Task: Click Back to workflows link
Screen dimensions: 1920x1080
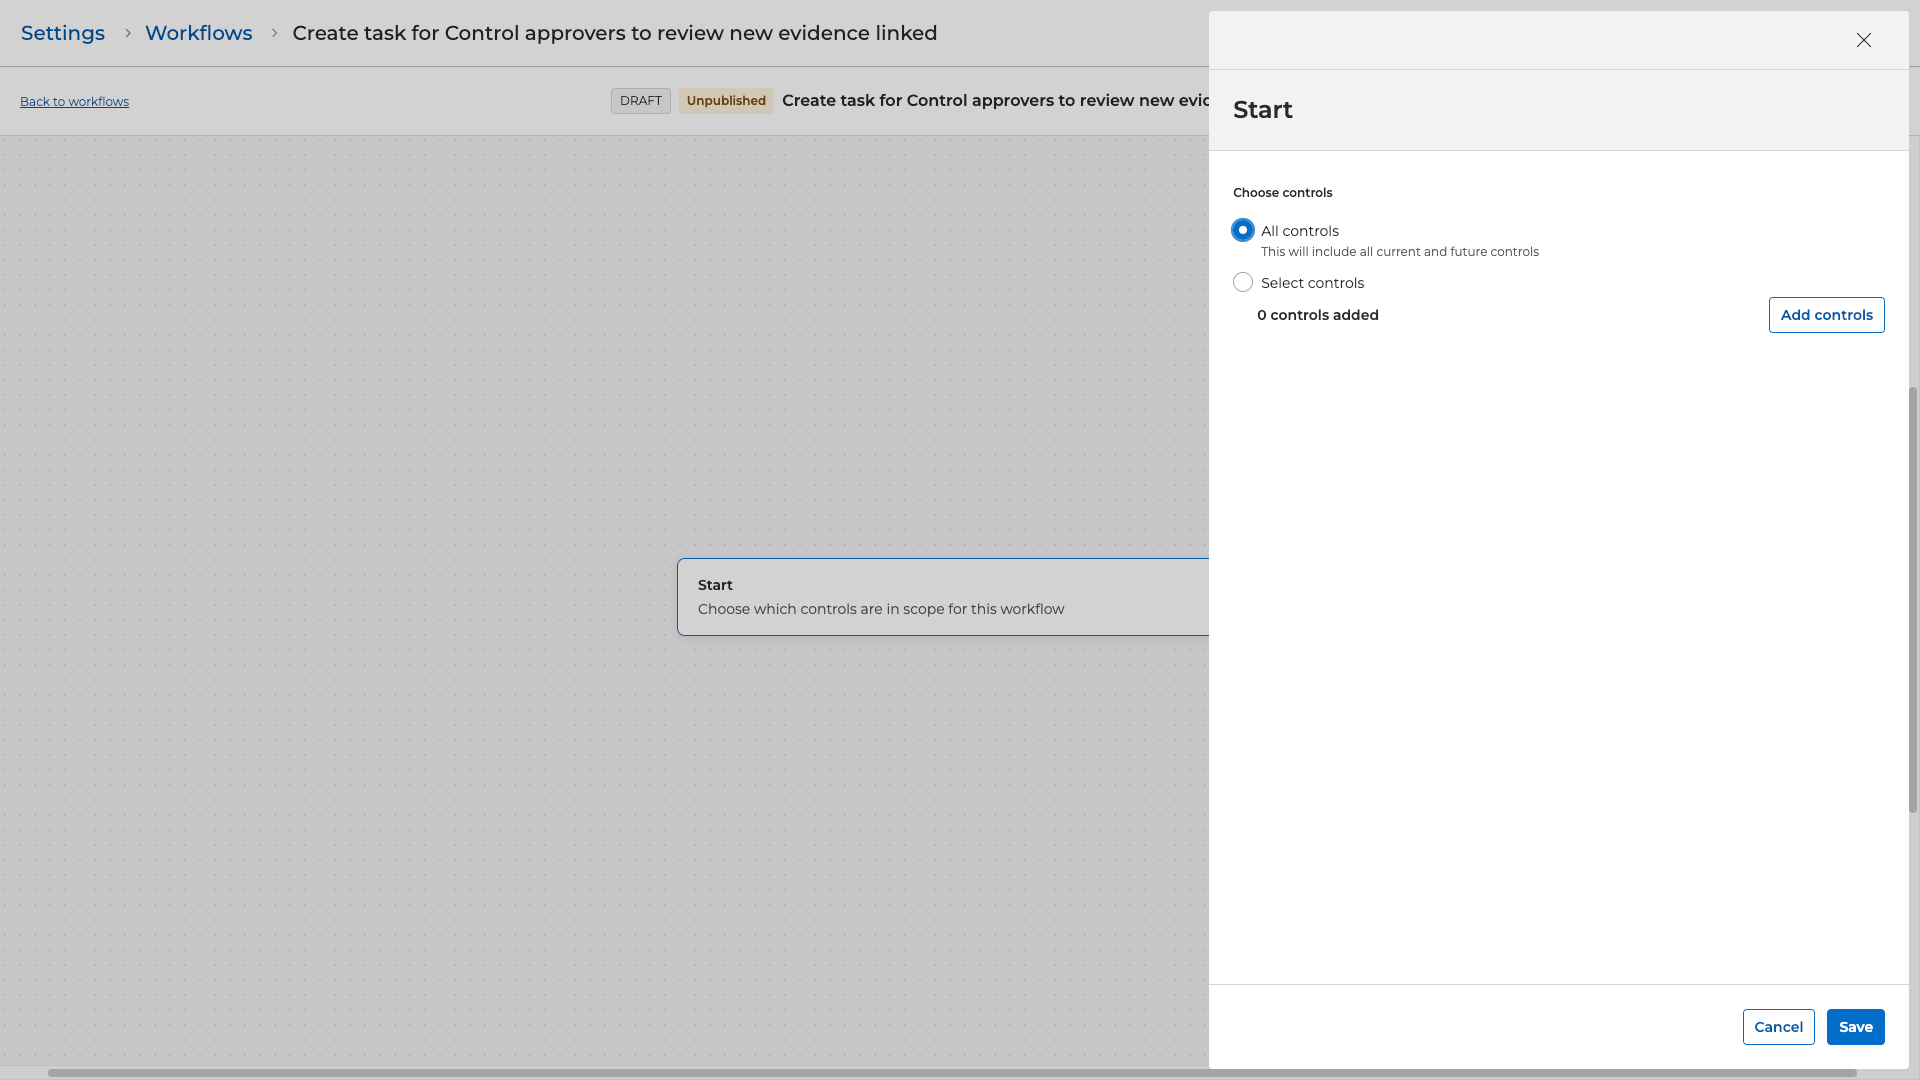Action: [x=74, y=102]
